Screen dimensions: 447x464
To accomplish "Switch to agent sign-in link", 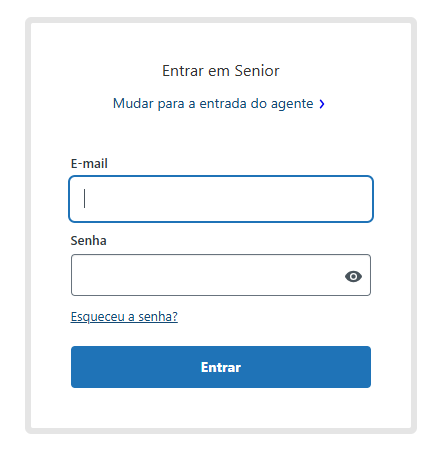I will pos(213,104).
